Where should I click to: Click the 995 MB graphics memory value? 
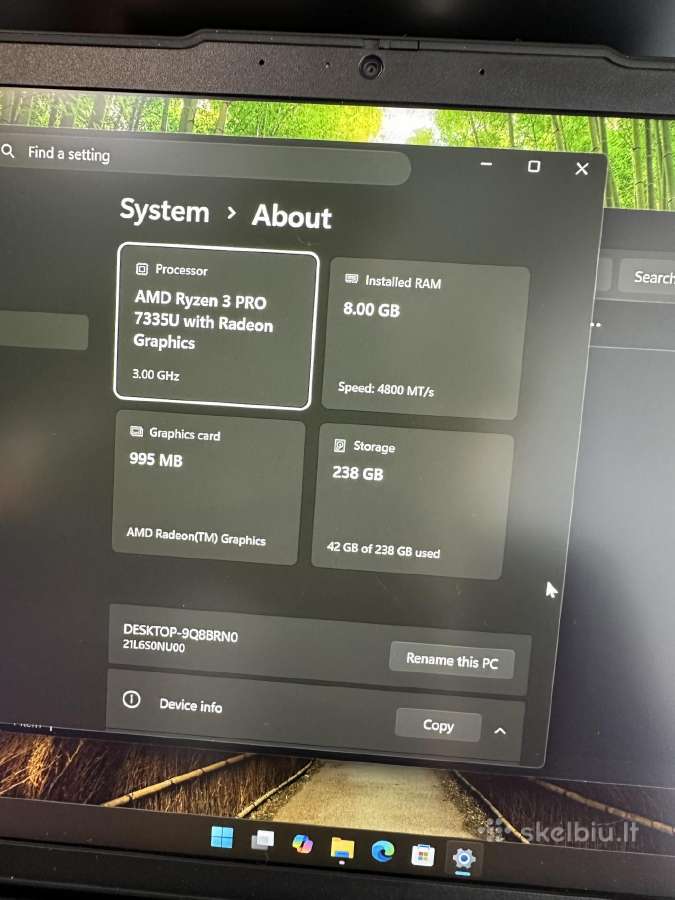tap(156, 459)
